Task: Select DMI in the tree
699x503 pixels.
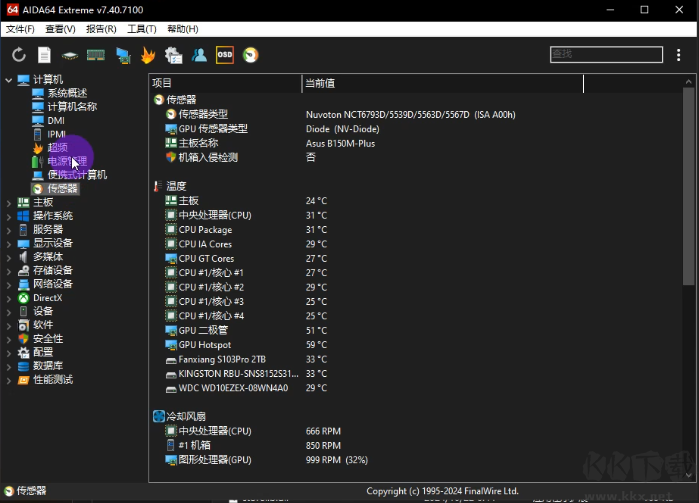Action: [x=56, y=120]
